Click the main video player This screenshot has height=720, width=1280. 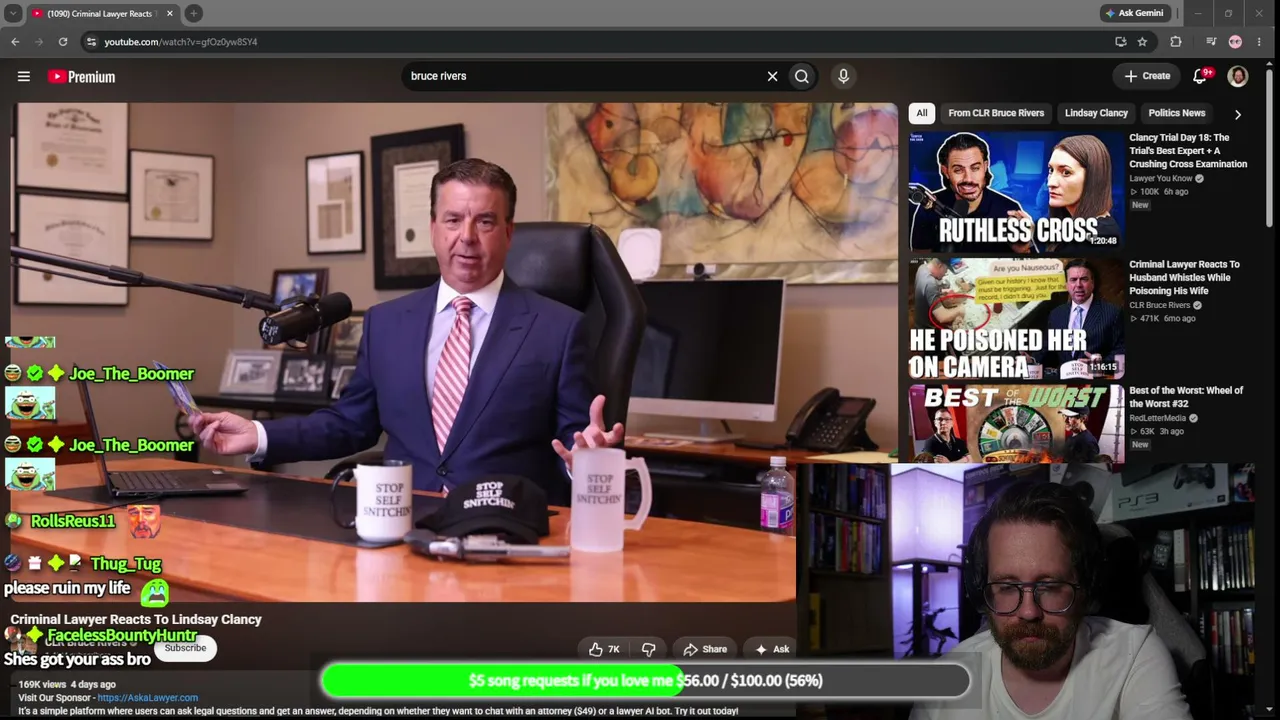[x=455, y=352]
